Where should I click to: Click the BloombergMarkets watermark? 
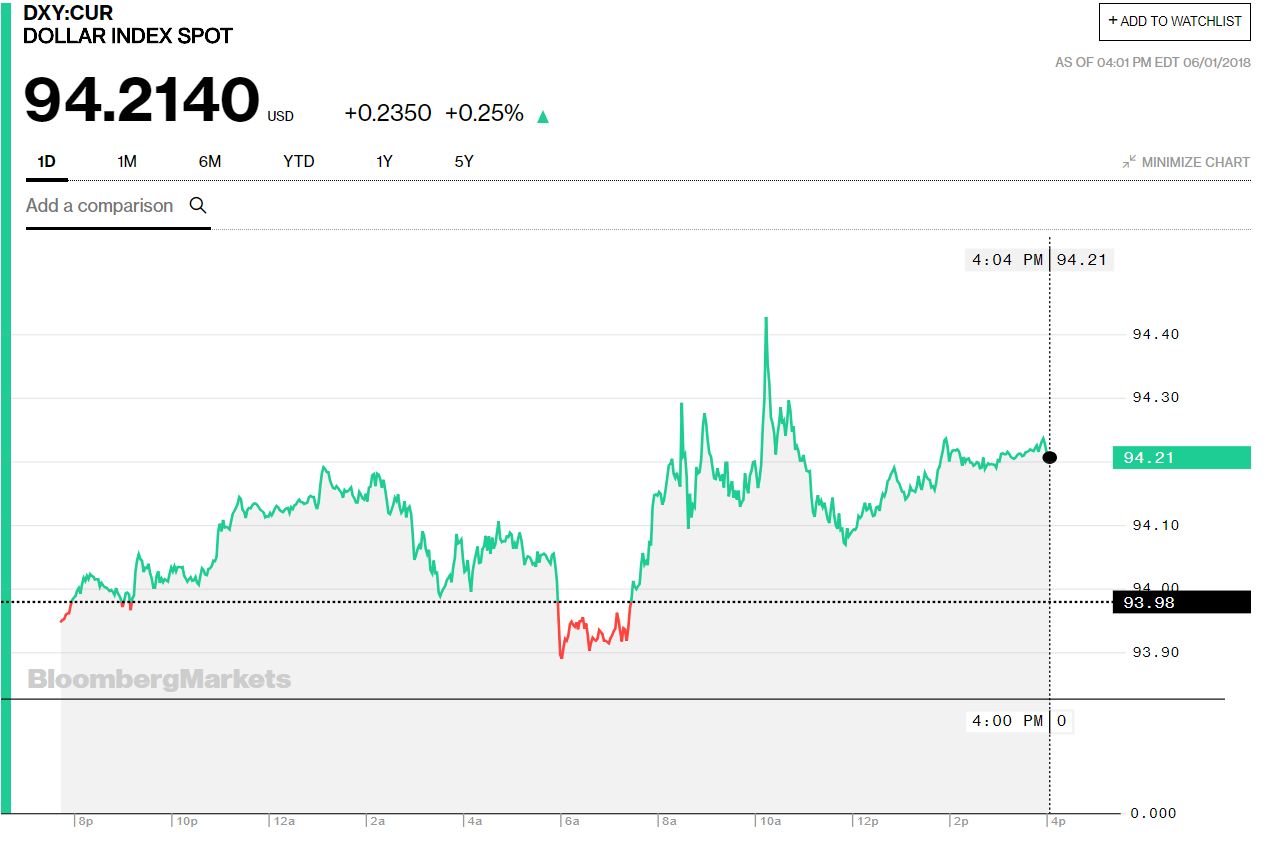point(157,678)
